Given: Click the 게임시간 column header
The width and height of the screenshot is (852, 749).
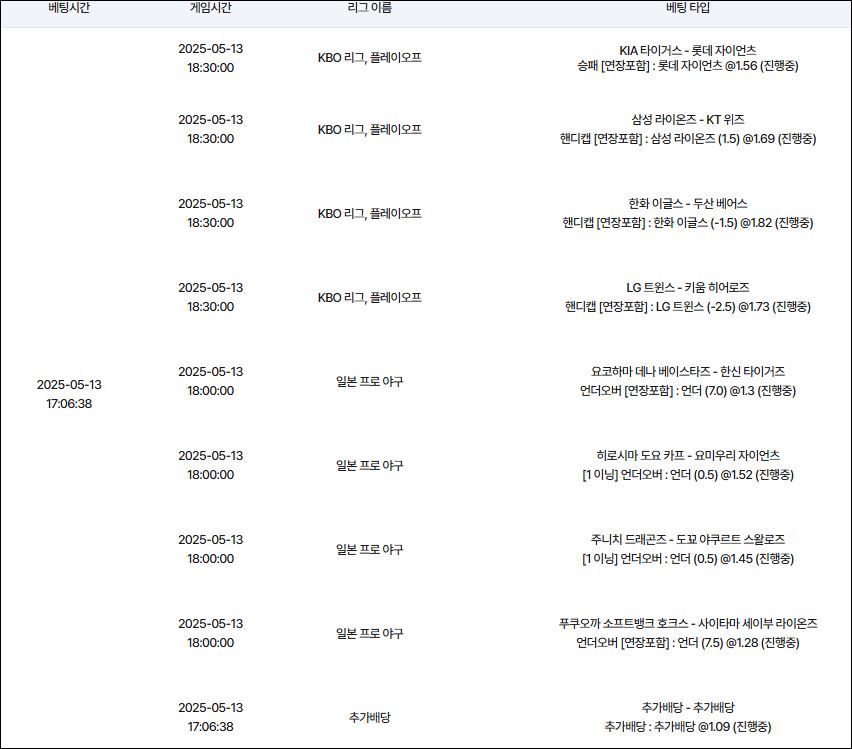Looking at the screenshot, I should pyautogui.click(x=210, y=8).
